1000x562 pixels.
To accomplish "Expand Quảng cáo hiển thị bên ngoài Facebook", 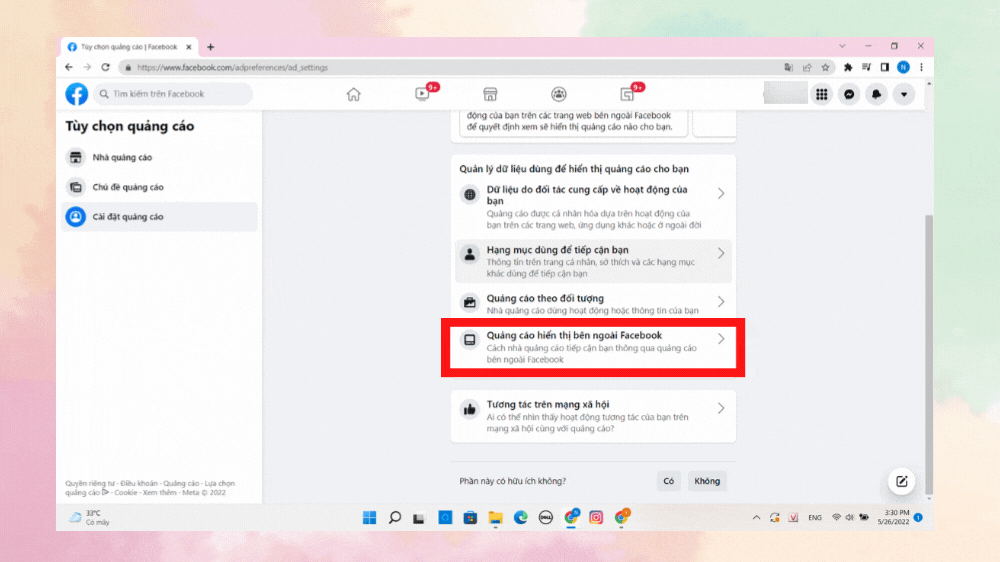I will [594, 346].
